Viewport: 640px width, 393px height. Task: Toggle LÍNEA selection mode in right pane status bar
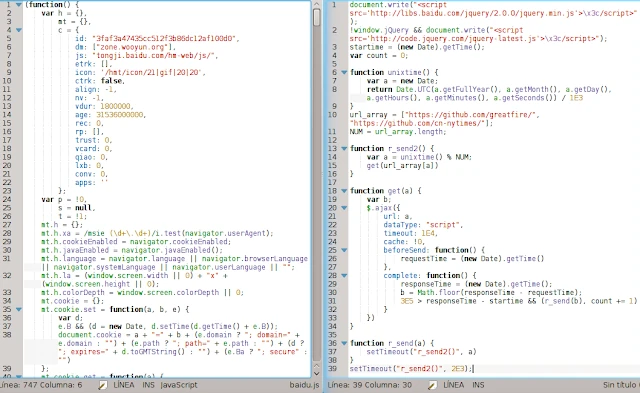pyautogui.click(x=453, y=385)
